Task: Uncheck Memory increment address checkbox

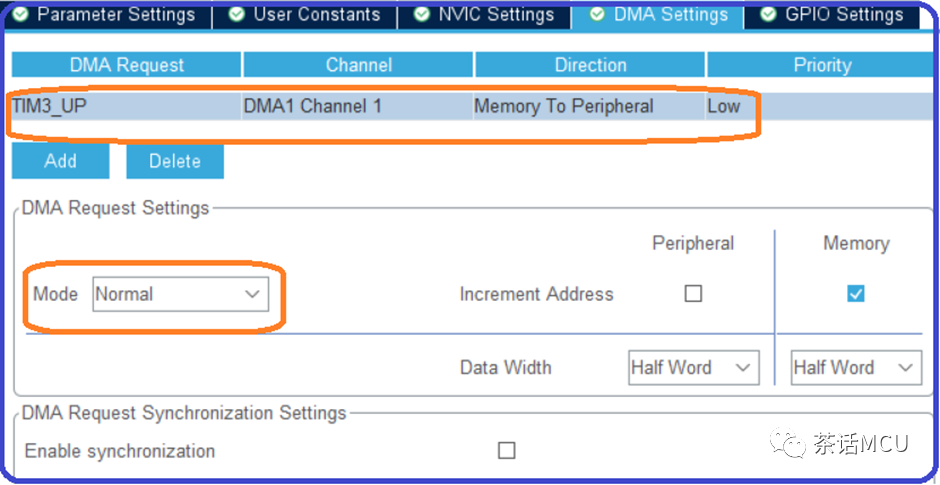Action: (855, 294)
